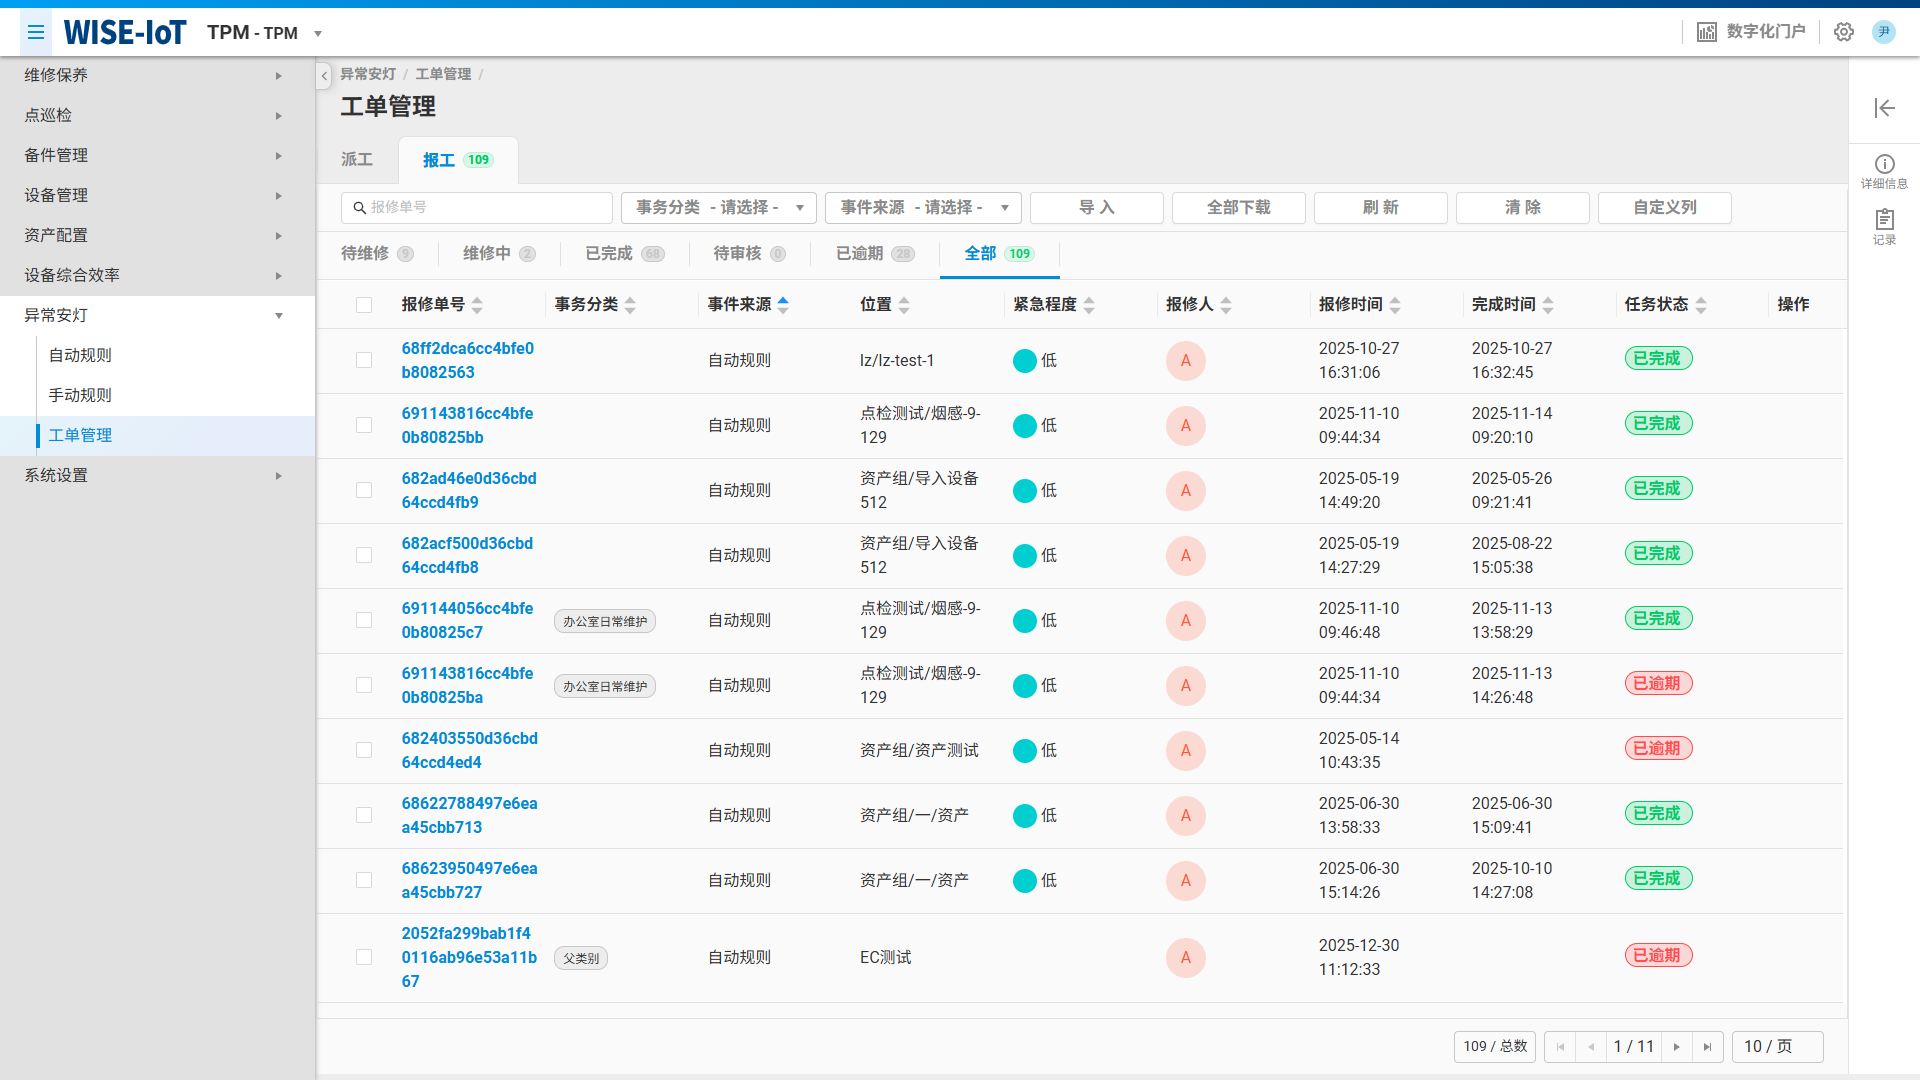Open the settings gear icon
This screenshot has width=1920, height=1080.
1843,32
